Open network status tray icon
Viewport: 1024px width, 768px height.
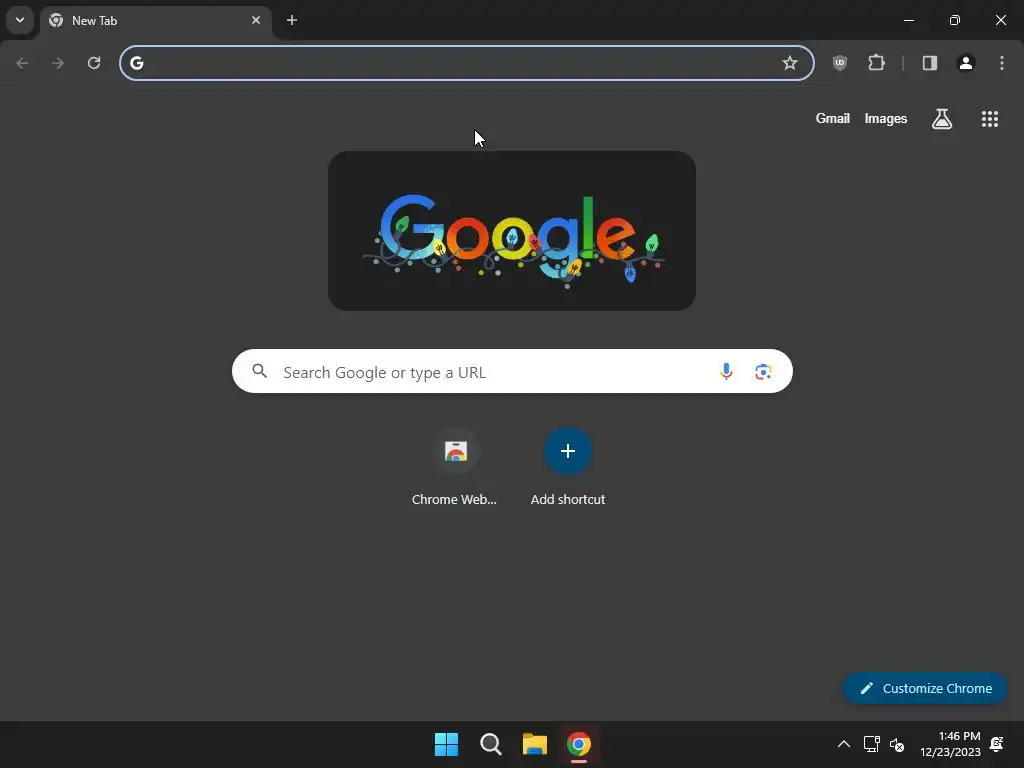[871, 744]
